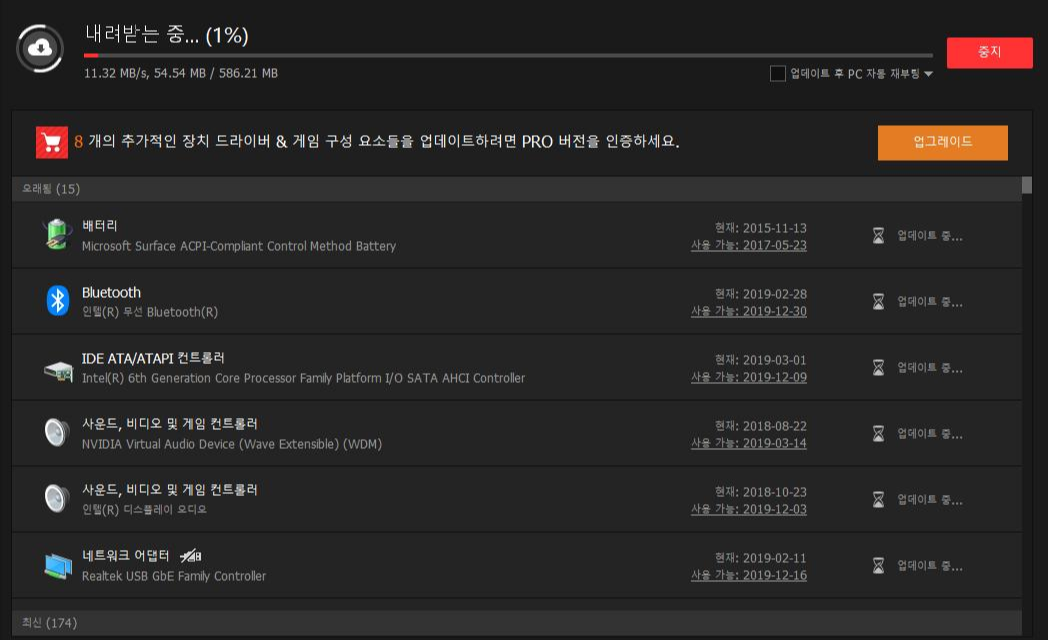Select NVIDIA Virtual Audio Device (Wave Extensible) text

pyautogui.click(x=232, y=444)
